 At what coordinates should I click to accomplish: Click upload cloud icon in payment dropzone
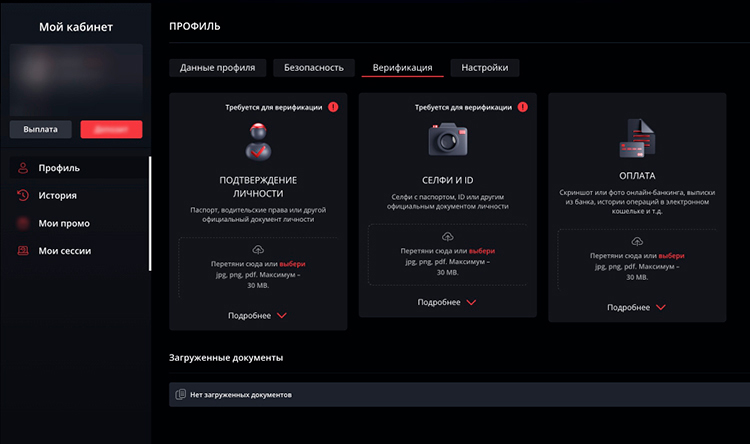click(637, 241)
